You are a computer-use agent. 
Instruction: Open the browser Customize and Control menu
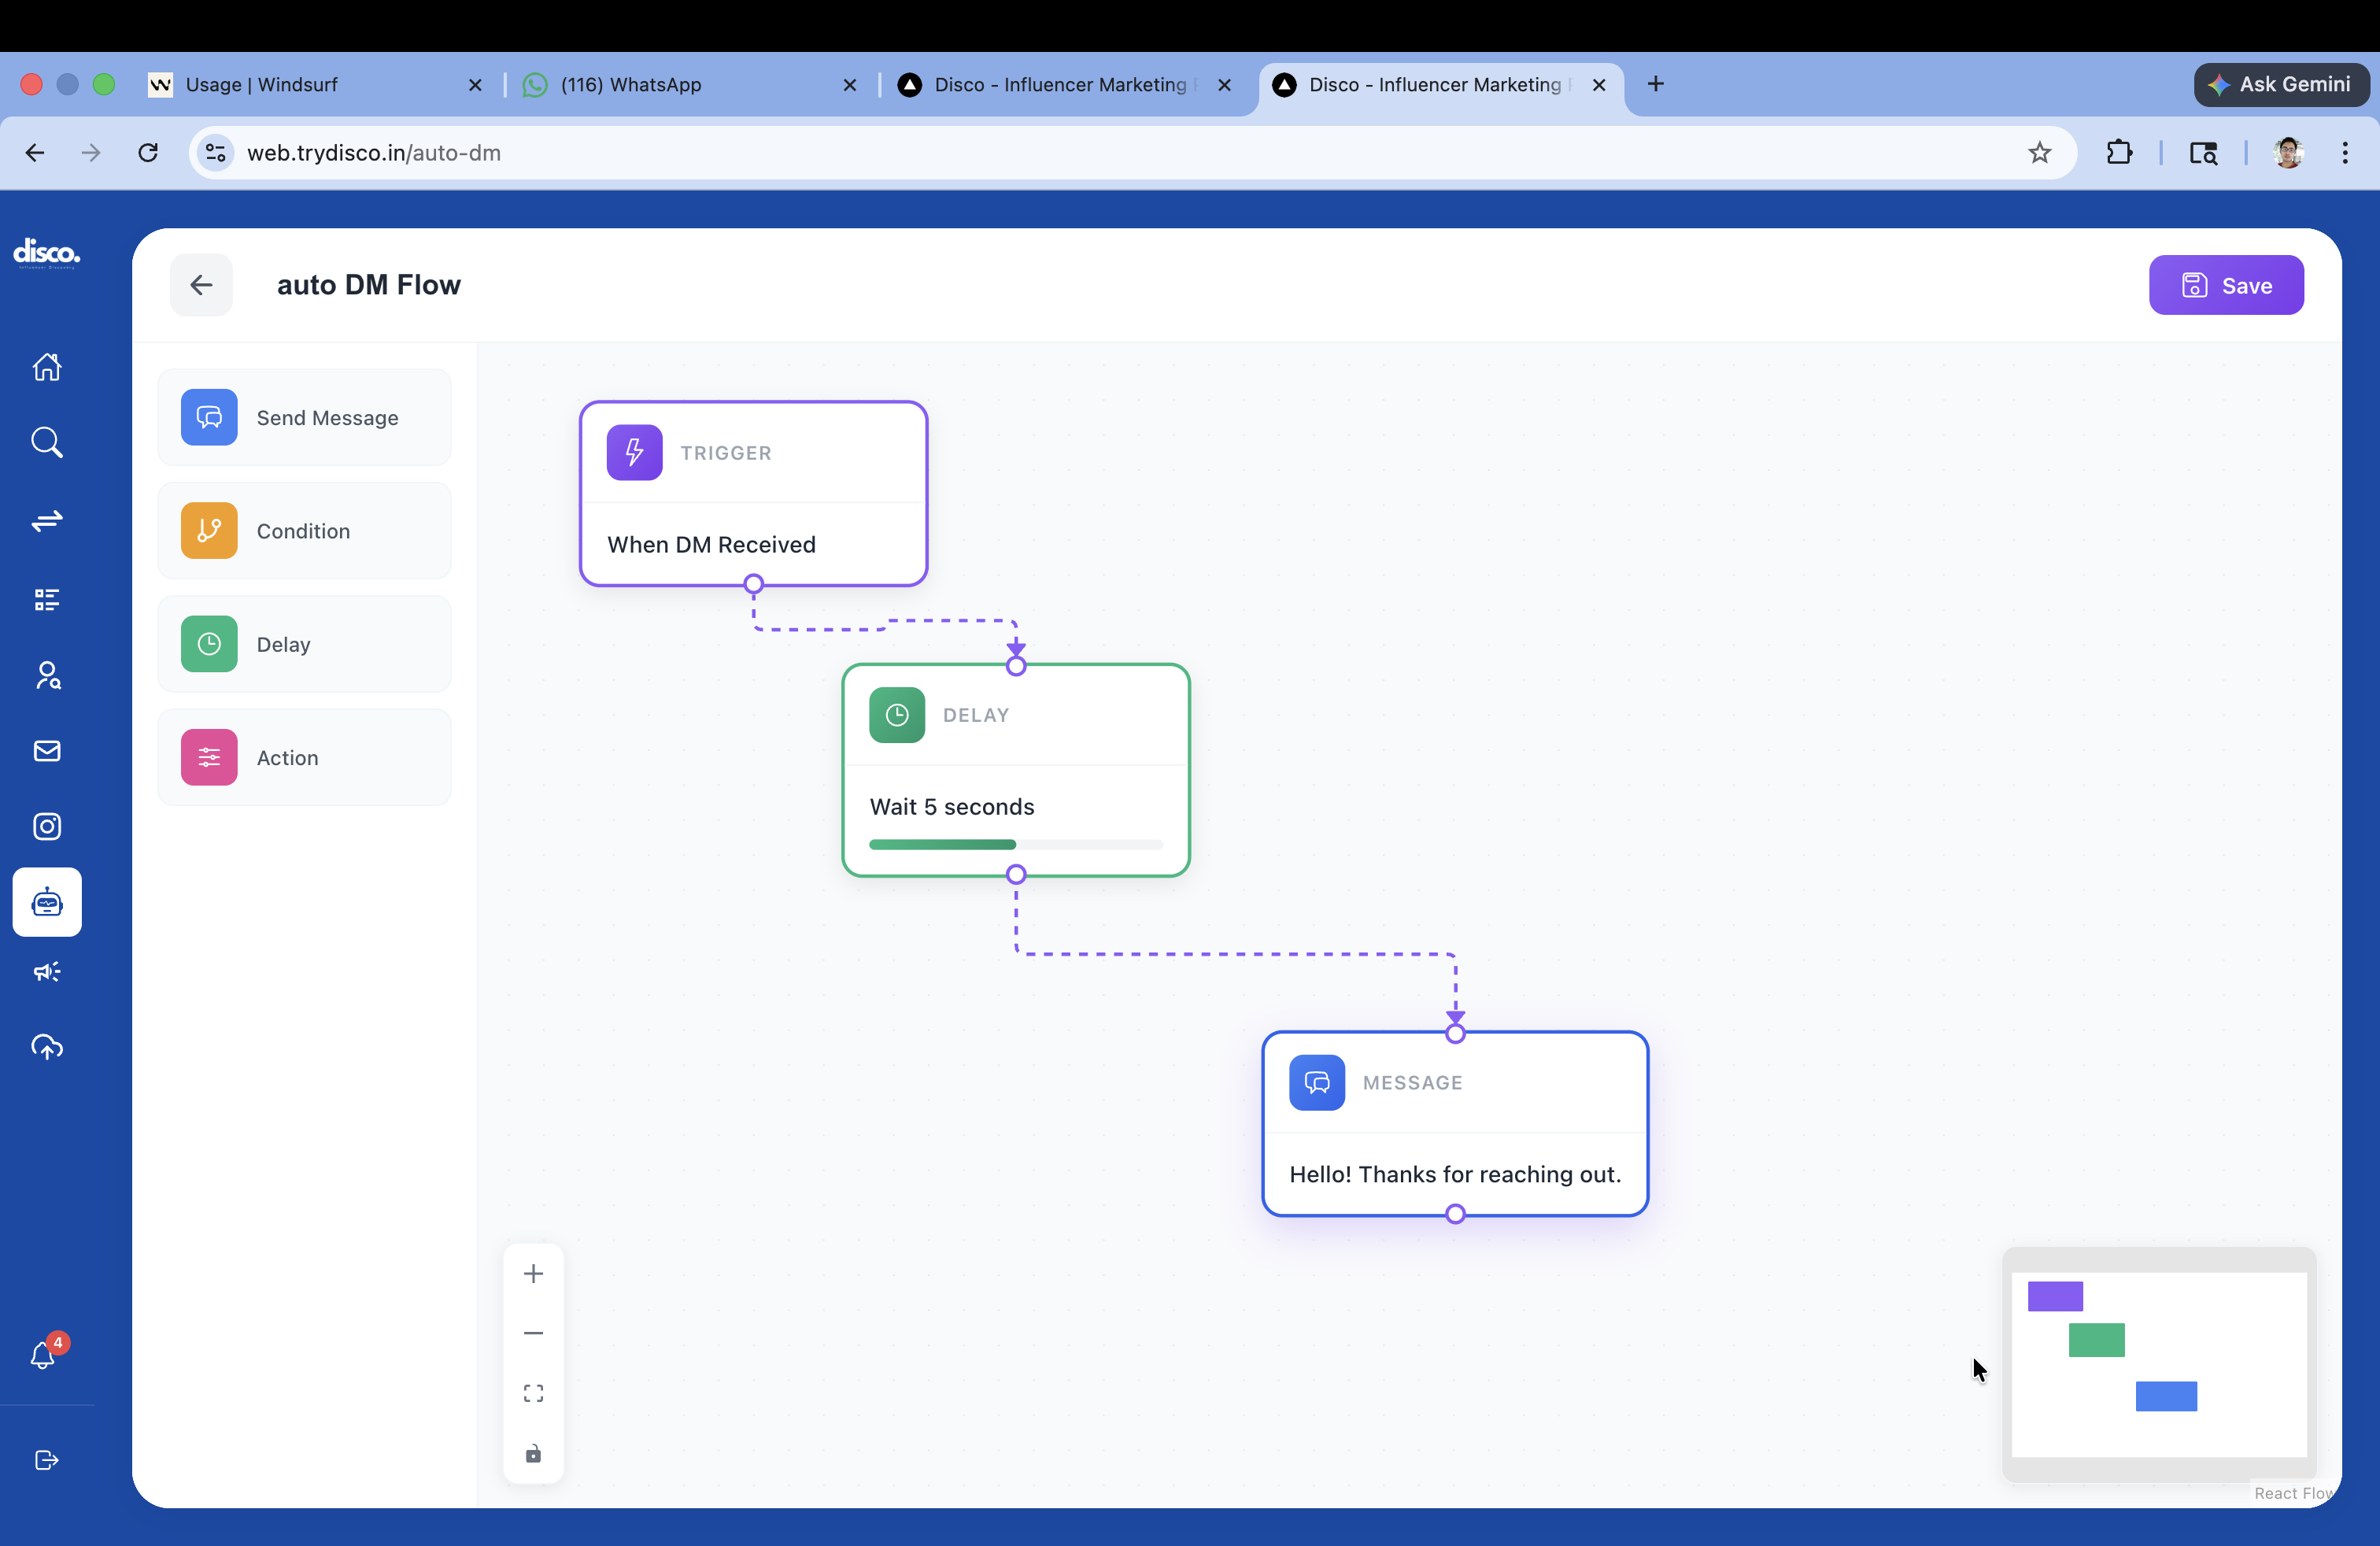(2345, 153)
